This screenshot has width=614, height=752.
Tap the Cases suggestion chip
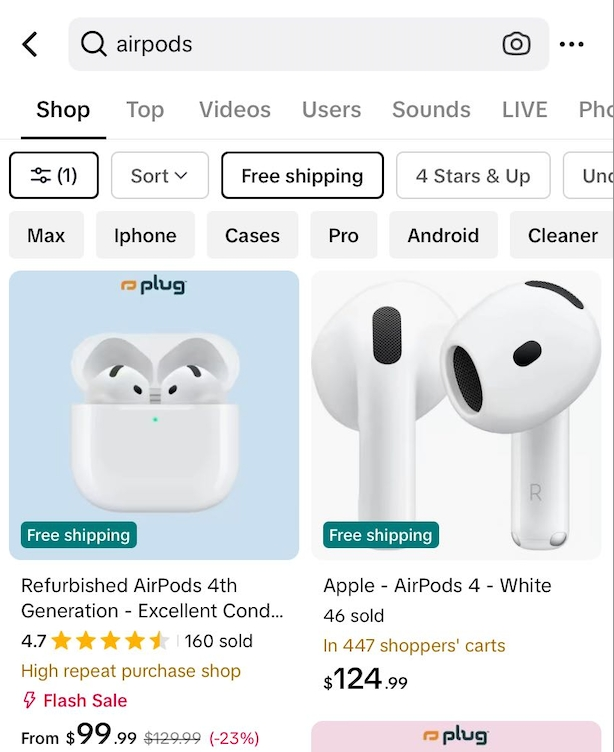252,236
